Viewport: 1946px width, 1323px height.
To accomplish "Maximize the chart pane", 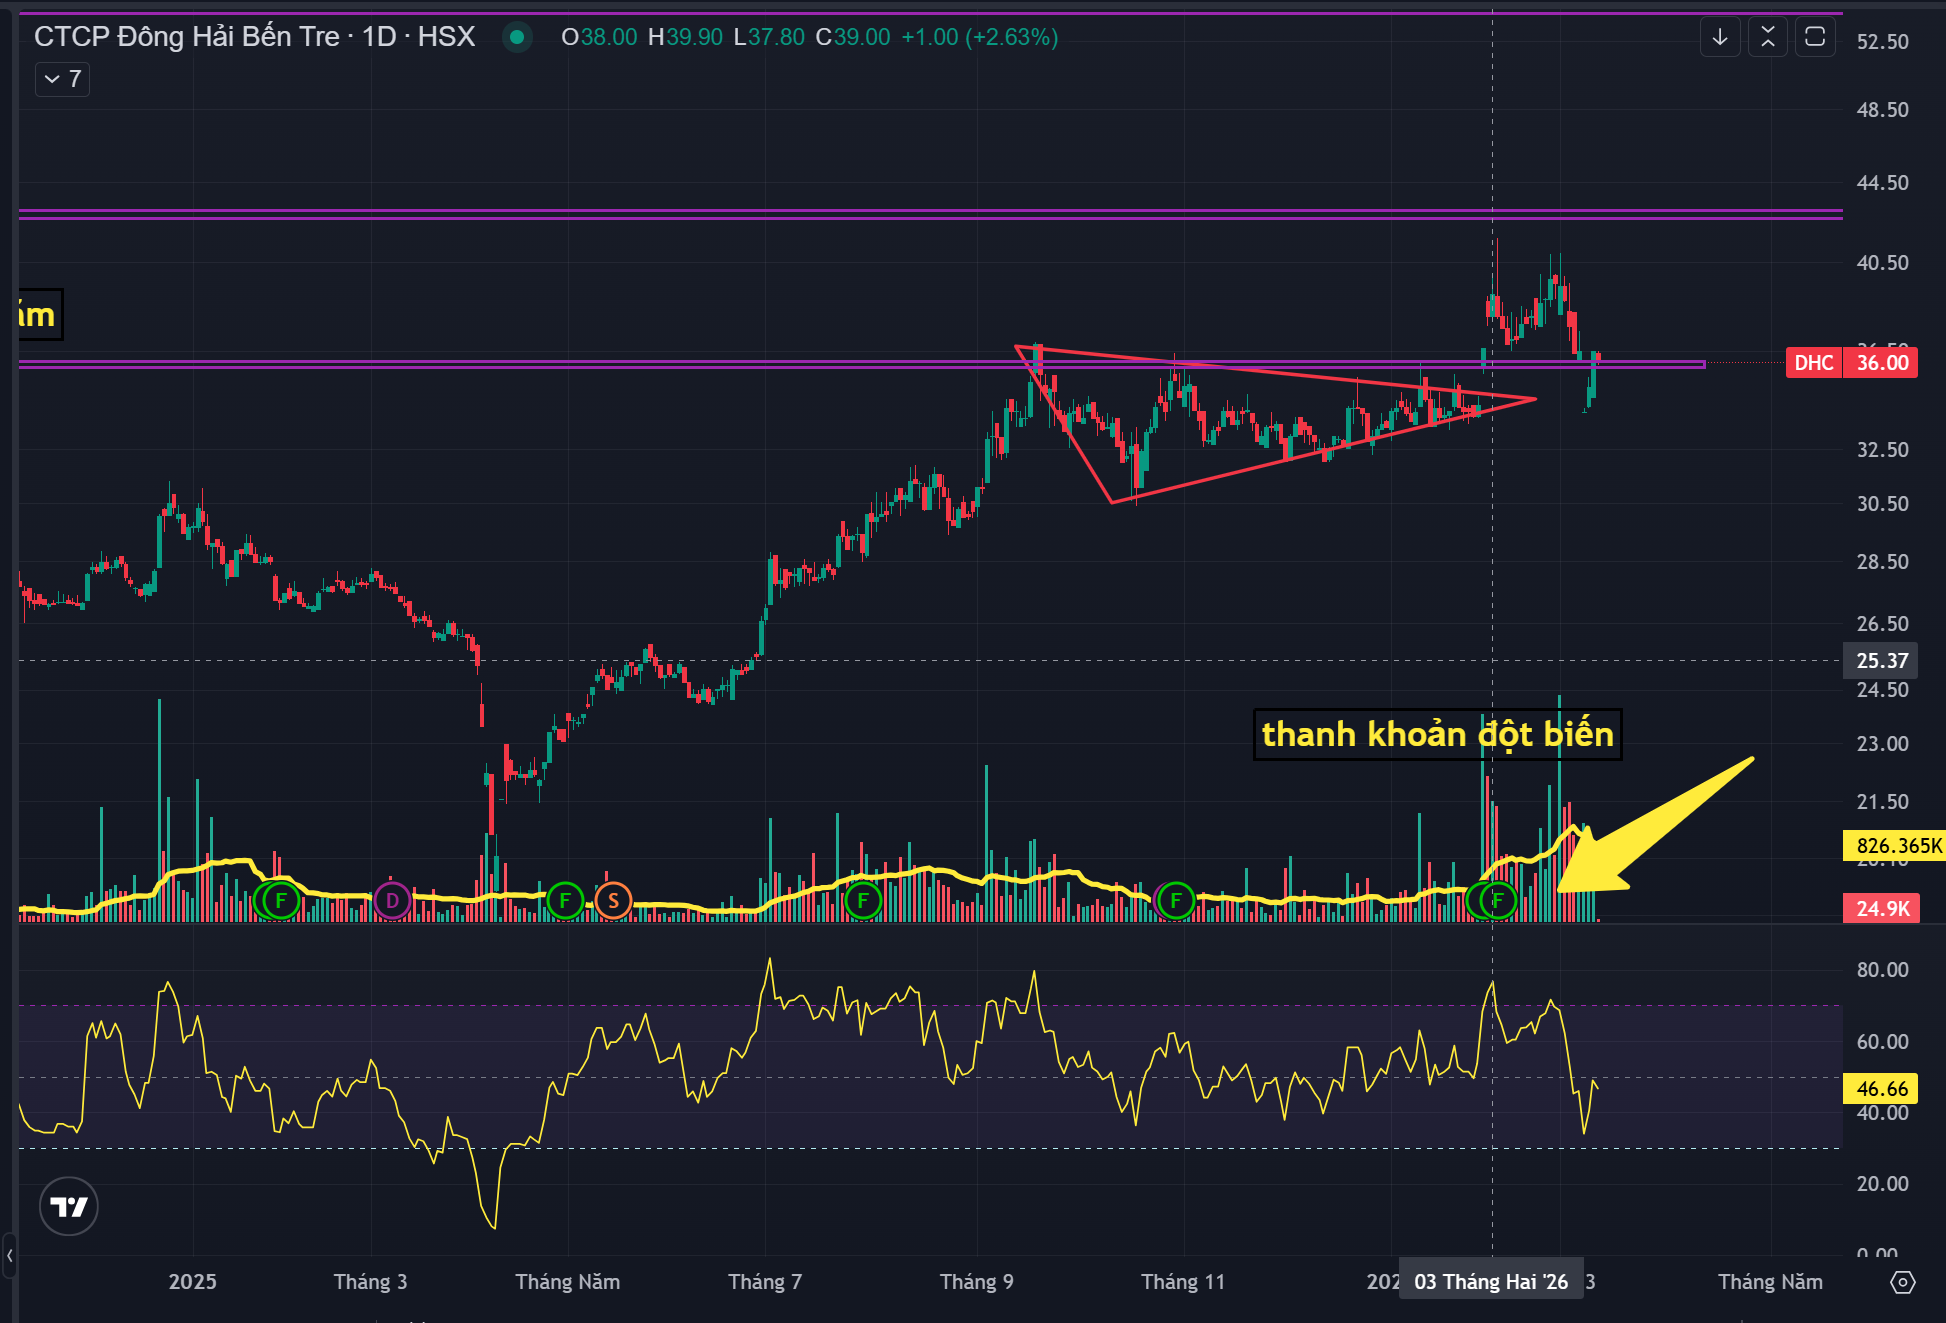I will 1815,37.
